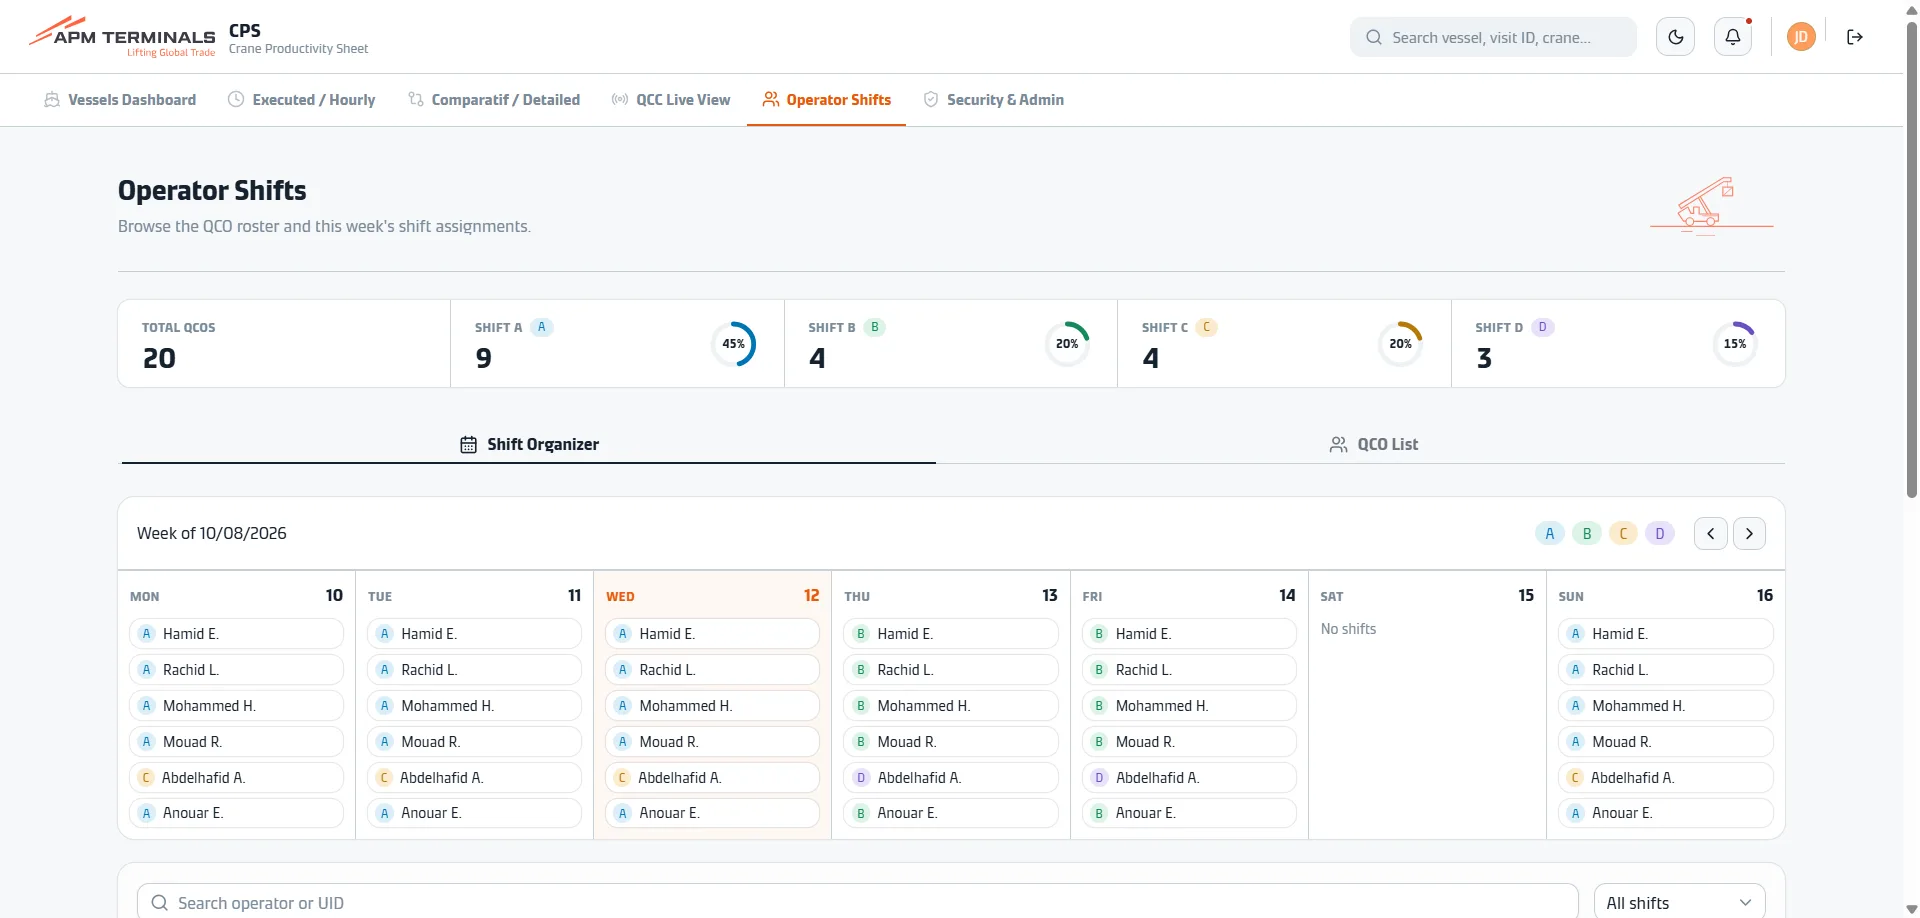Click the page vertical scrollbar

pyautogui.click(x=1912, y=260)
